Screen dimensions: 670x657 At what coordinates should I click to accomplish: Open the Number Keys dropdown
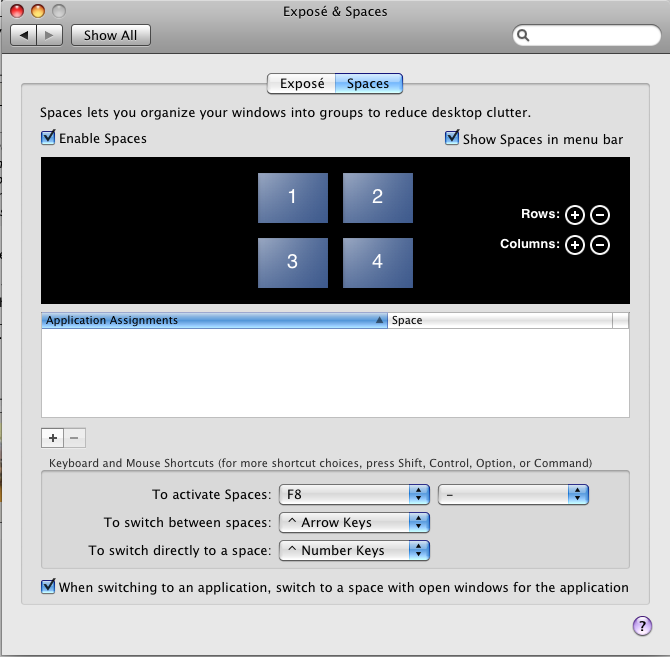(x=354, y=551)
